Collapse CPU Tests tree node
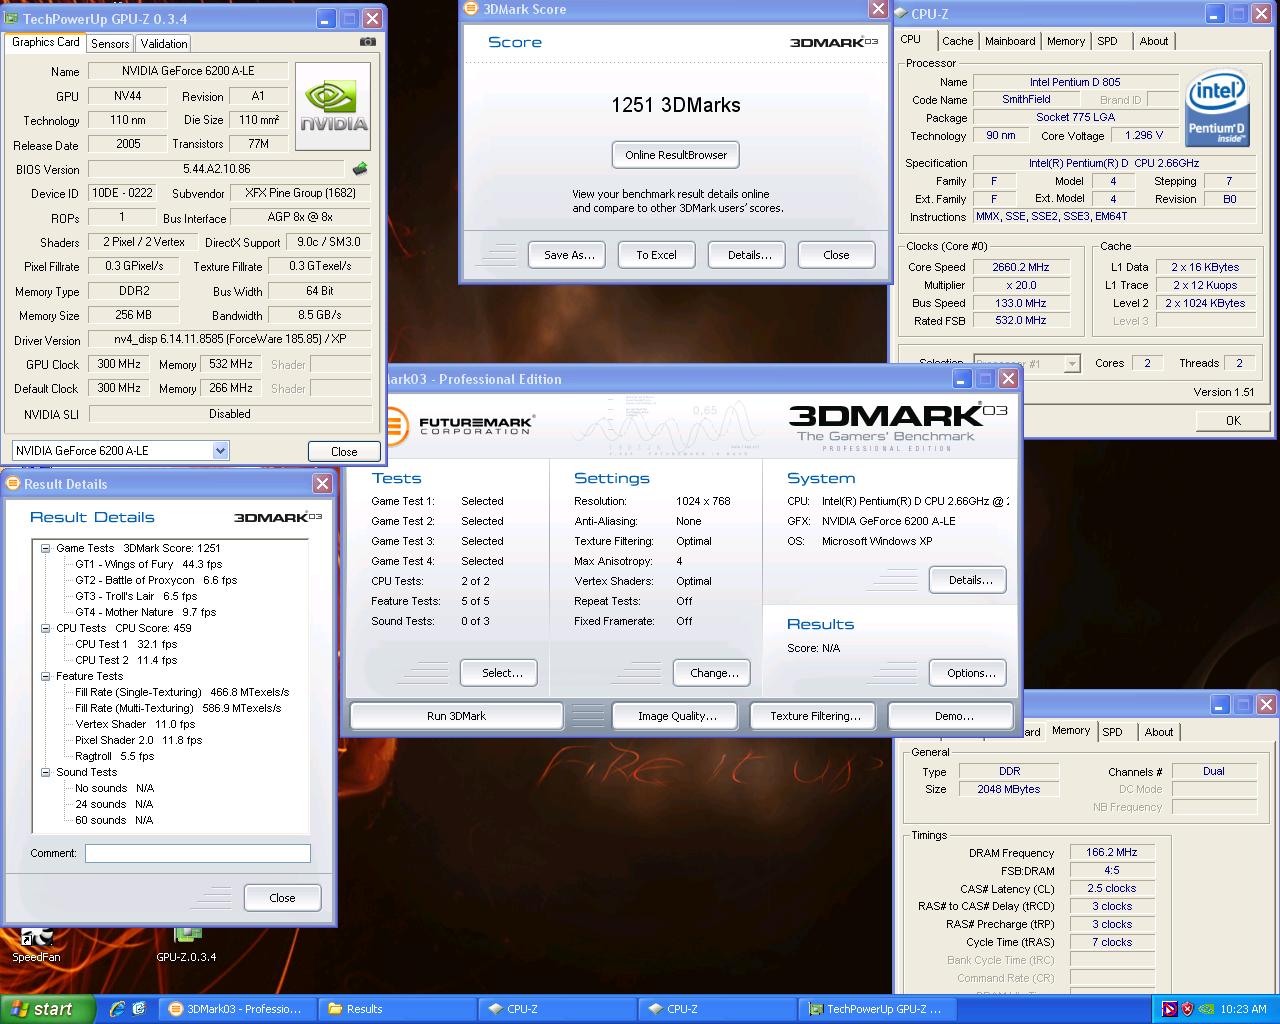 pos(46,628)
